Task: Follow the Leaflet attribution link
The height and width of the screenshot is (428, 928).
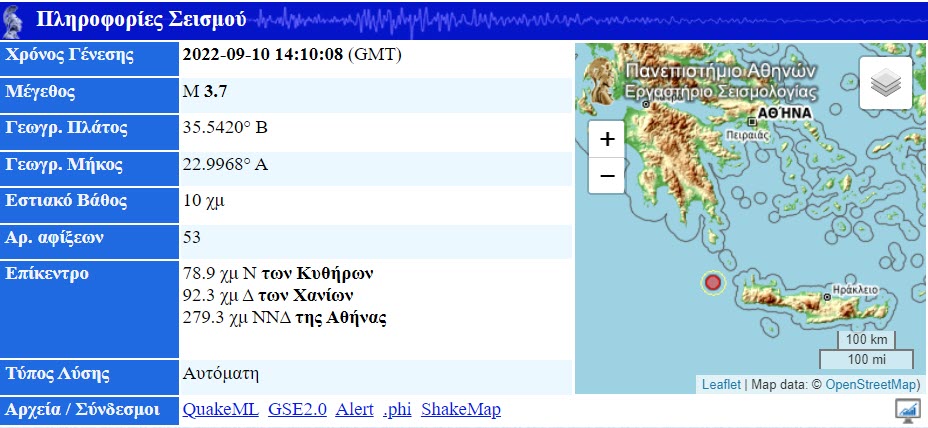Action: tap(721, 385)
